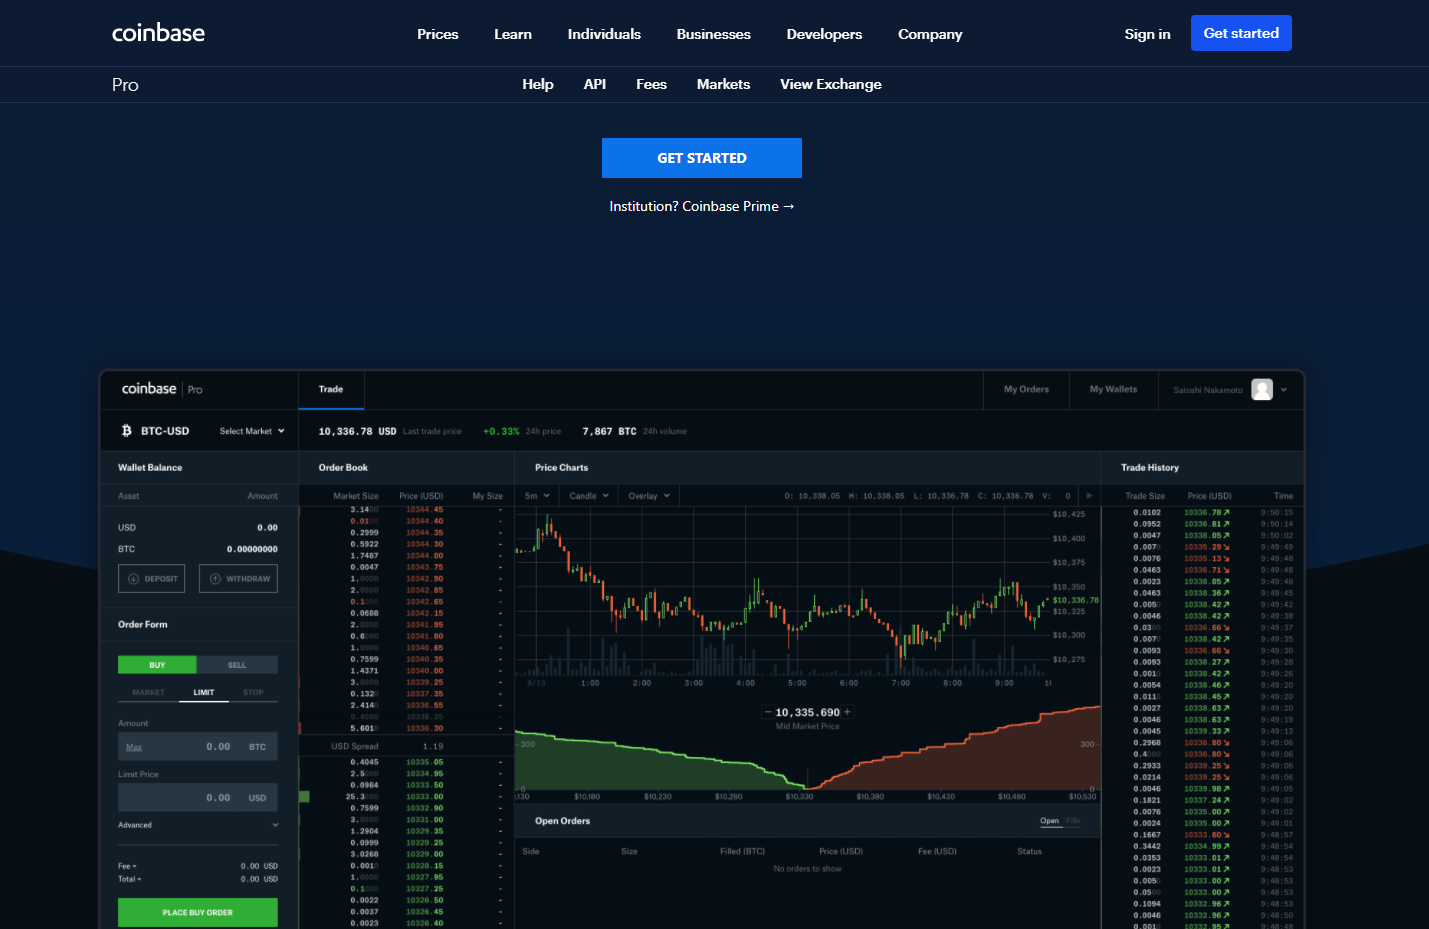This screenshot has width=1429, height=929.
Task: Click the Wallet Balance panel heading
Action: coord(150,468)
